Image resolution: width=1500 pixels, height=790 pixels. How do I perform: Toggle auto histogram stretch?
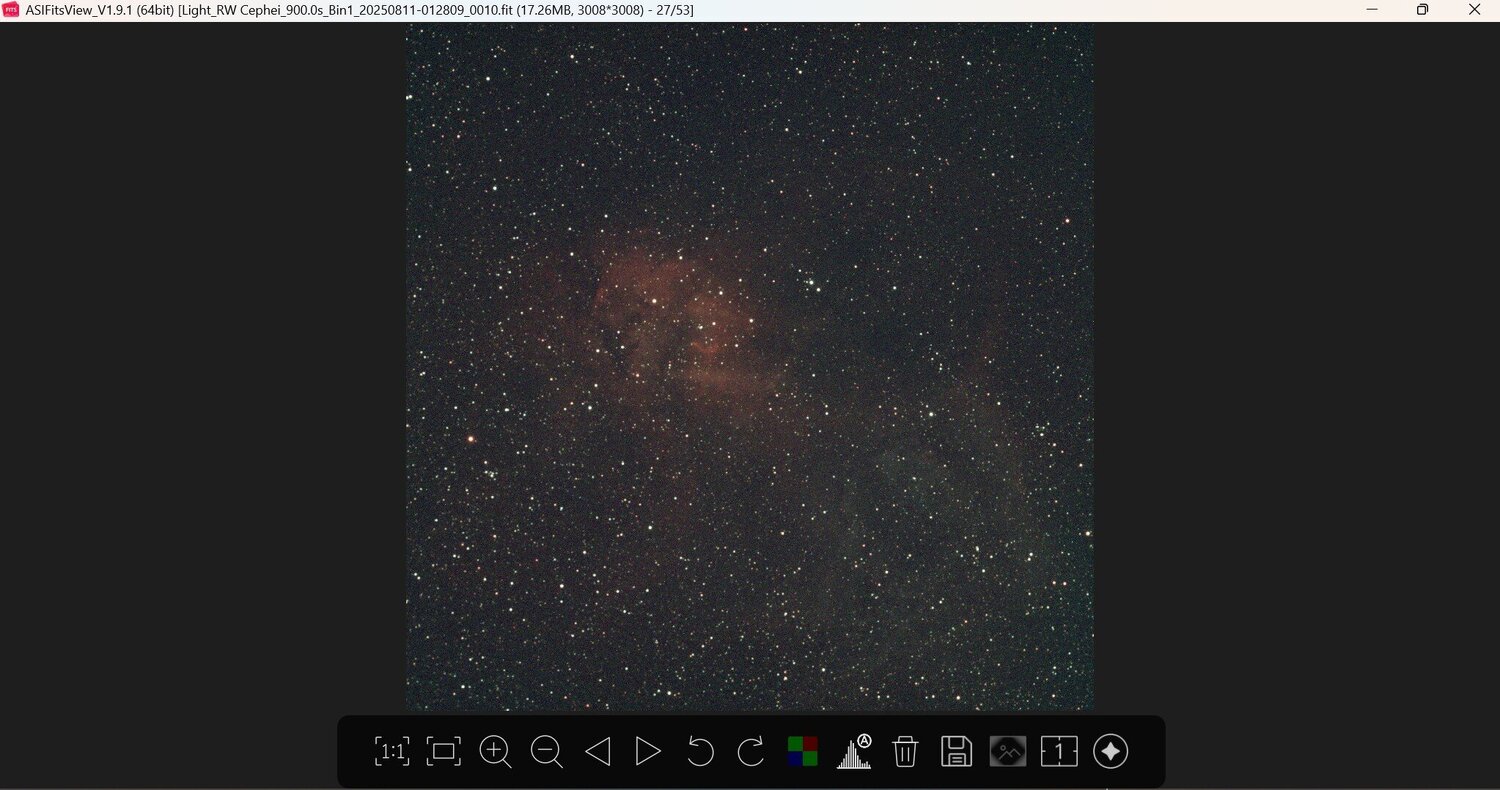point(854,751)
